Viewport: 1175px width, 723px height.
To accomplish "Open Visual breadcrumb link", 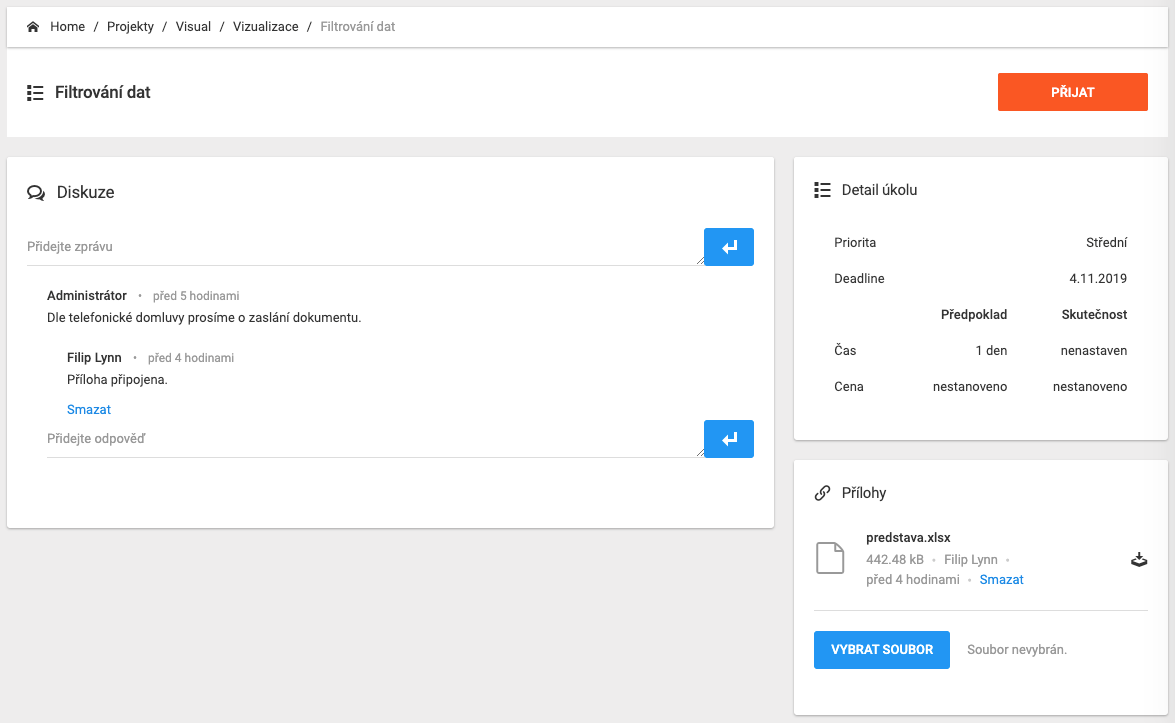I will (x=193, y=27).
